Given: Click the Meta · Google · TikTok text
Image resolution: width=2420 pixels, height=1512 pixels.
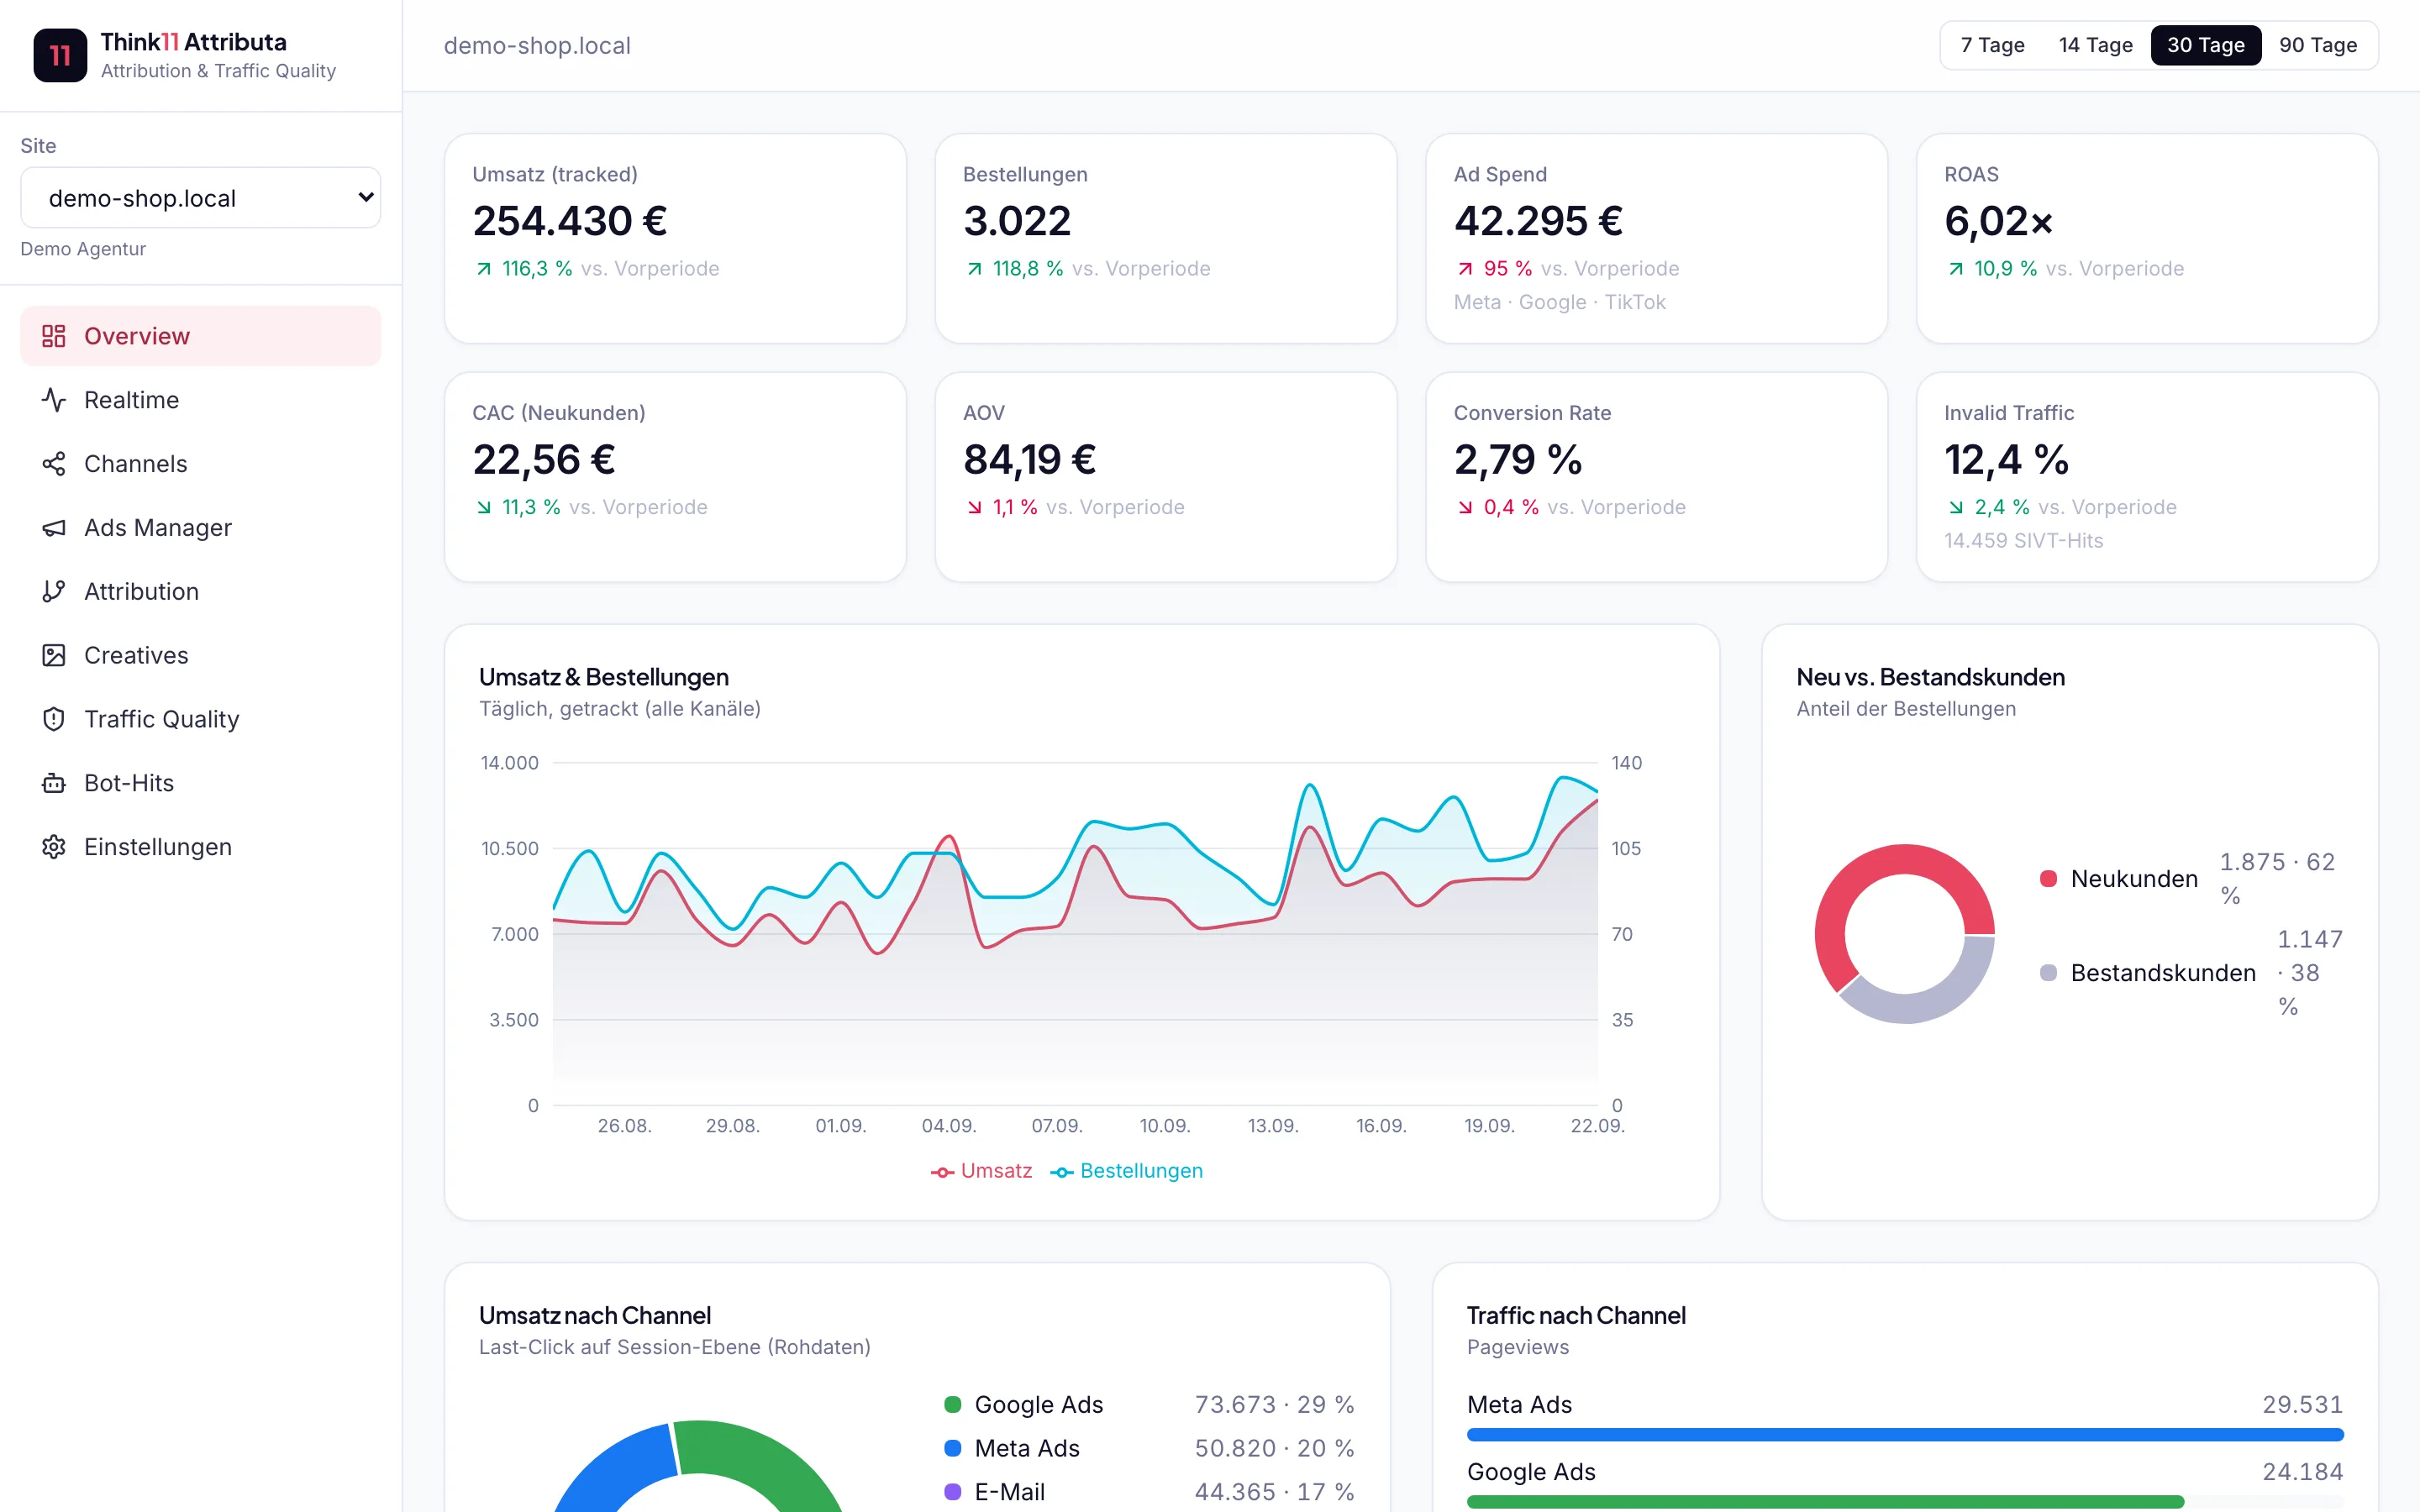Looking at the screenshot, I should coord(1560,302).
